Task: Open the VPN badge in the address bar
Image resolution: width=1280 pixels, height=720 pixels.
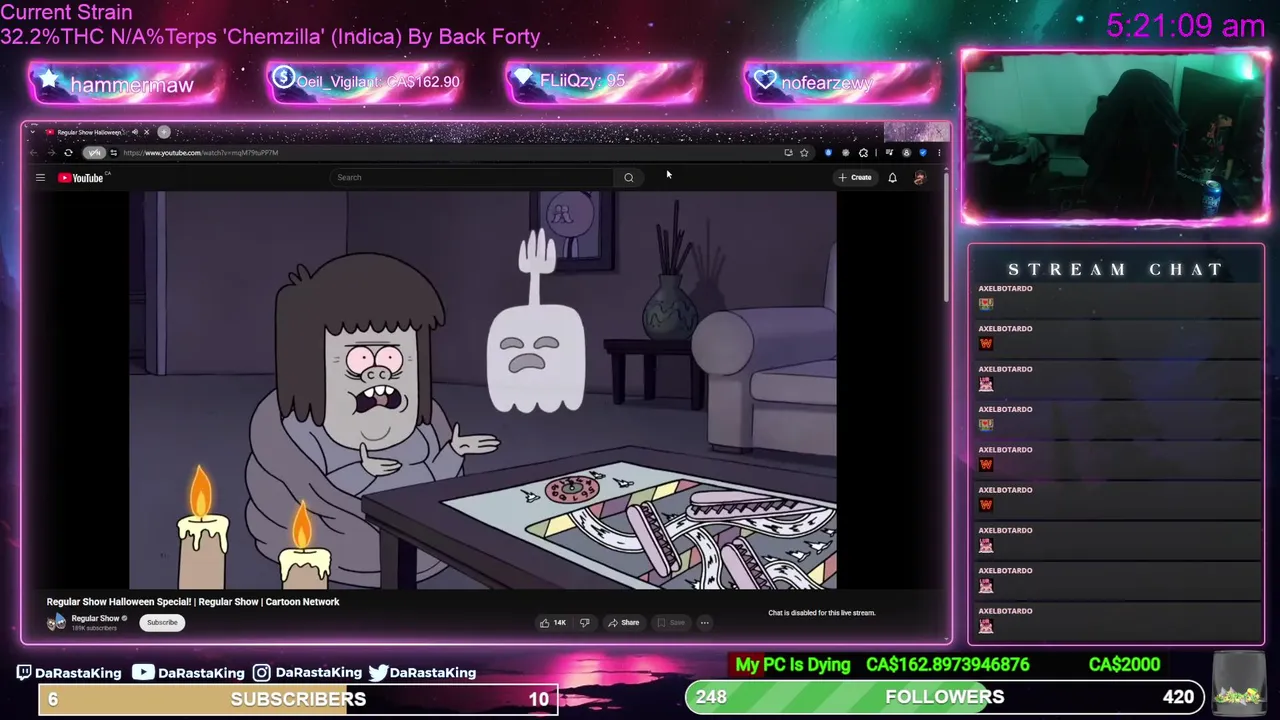Action: coord(93,153)
